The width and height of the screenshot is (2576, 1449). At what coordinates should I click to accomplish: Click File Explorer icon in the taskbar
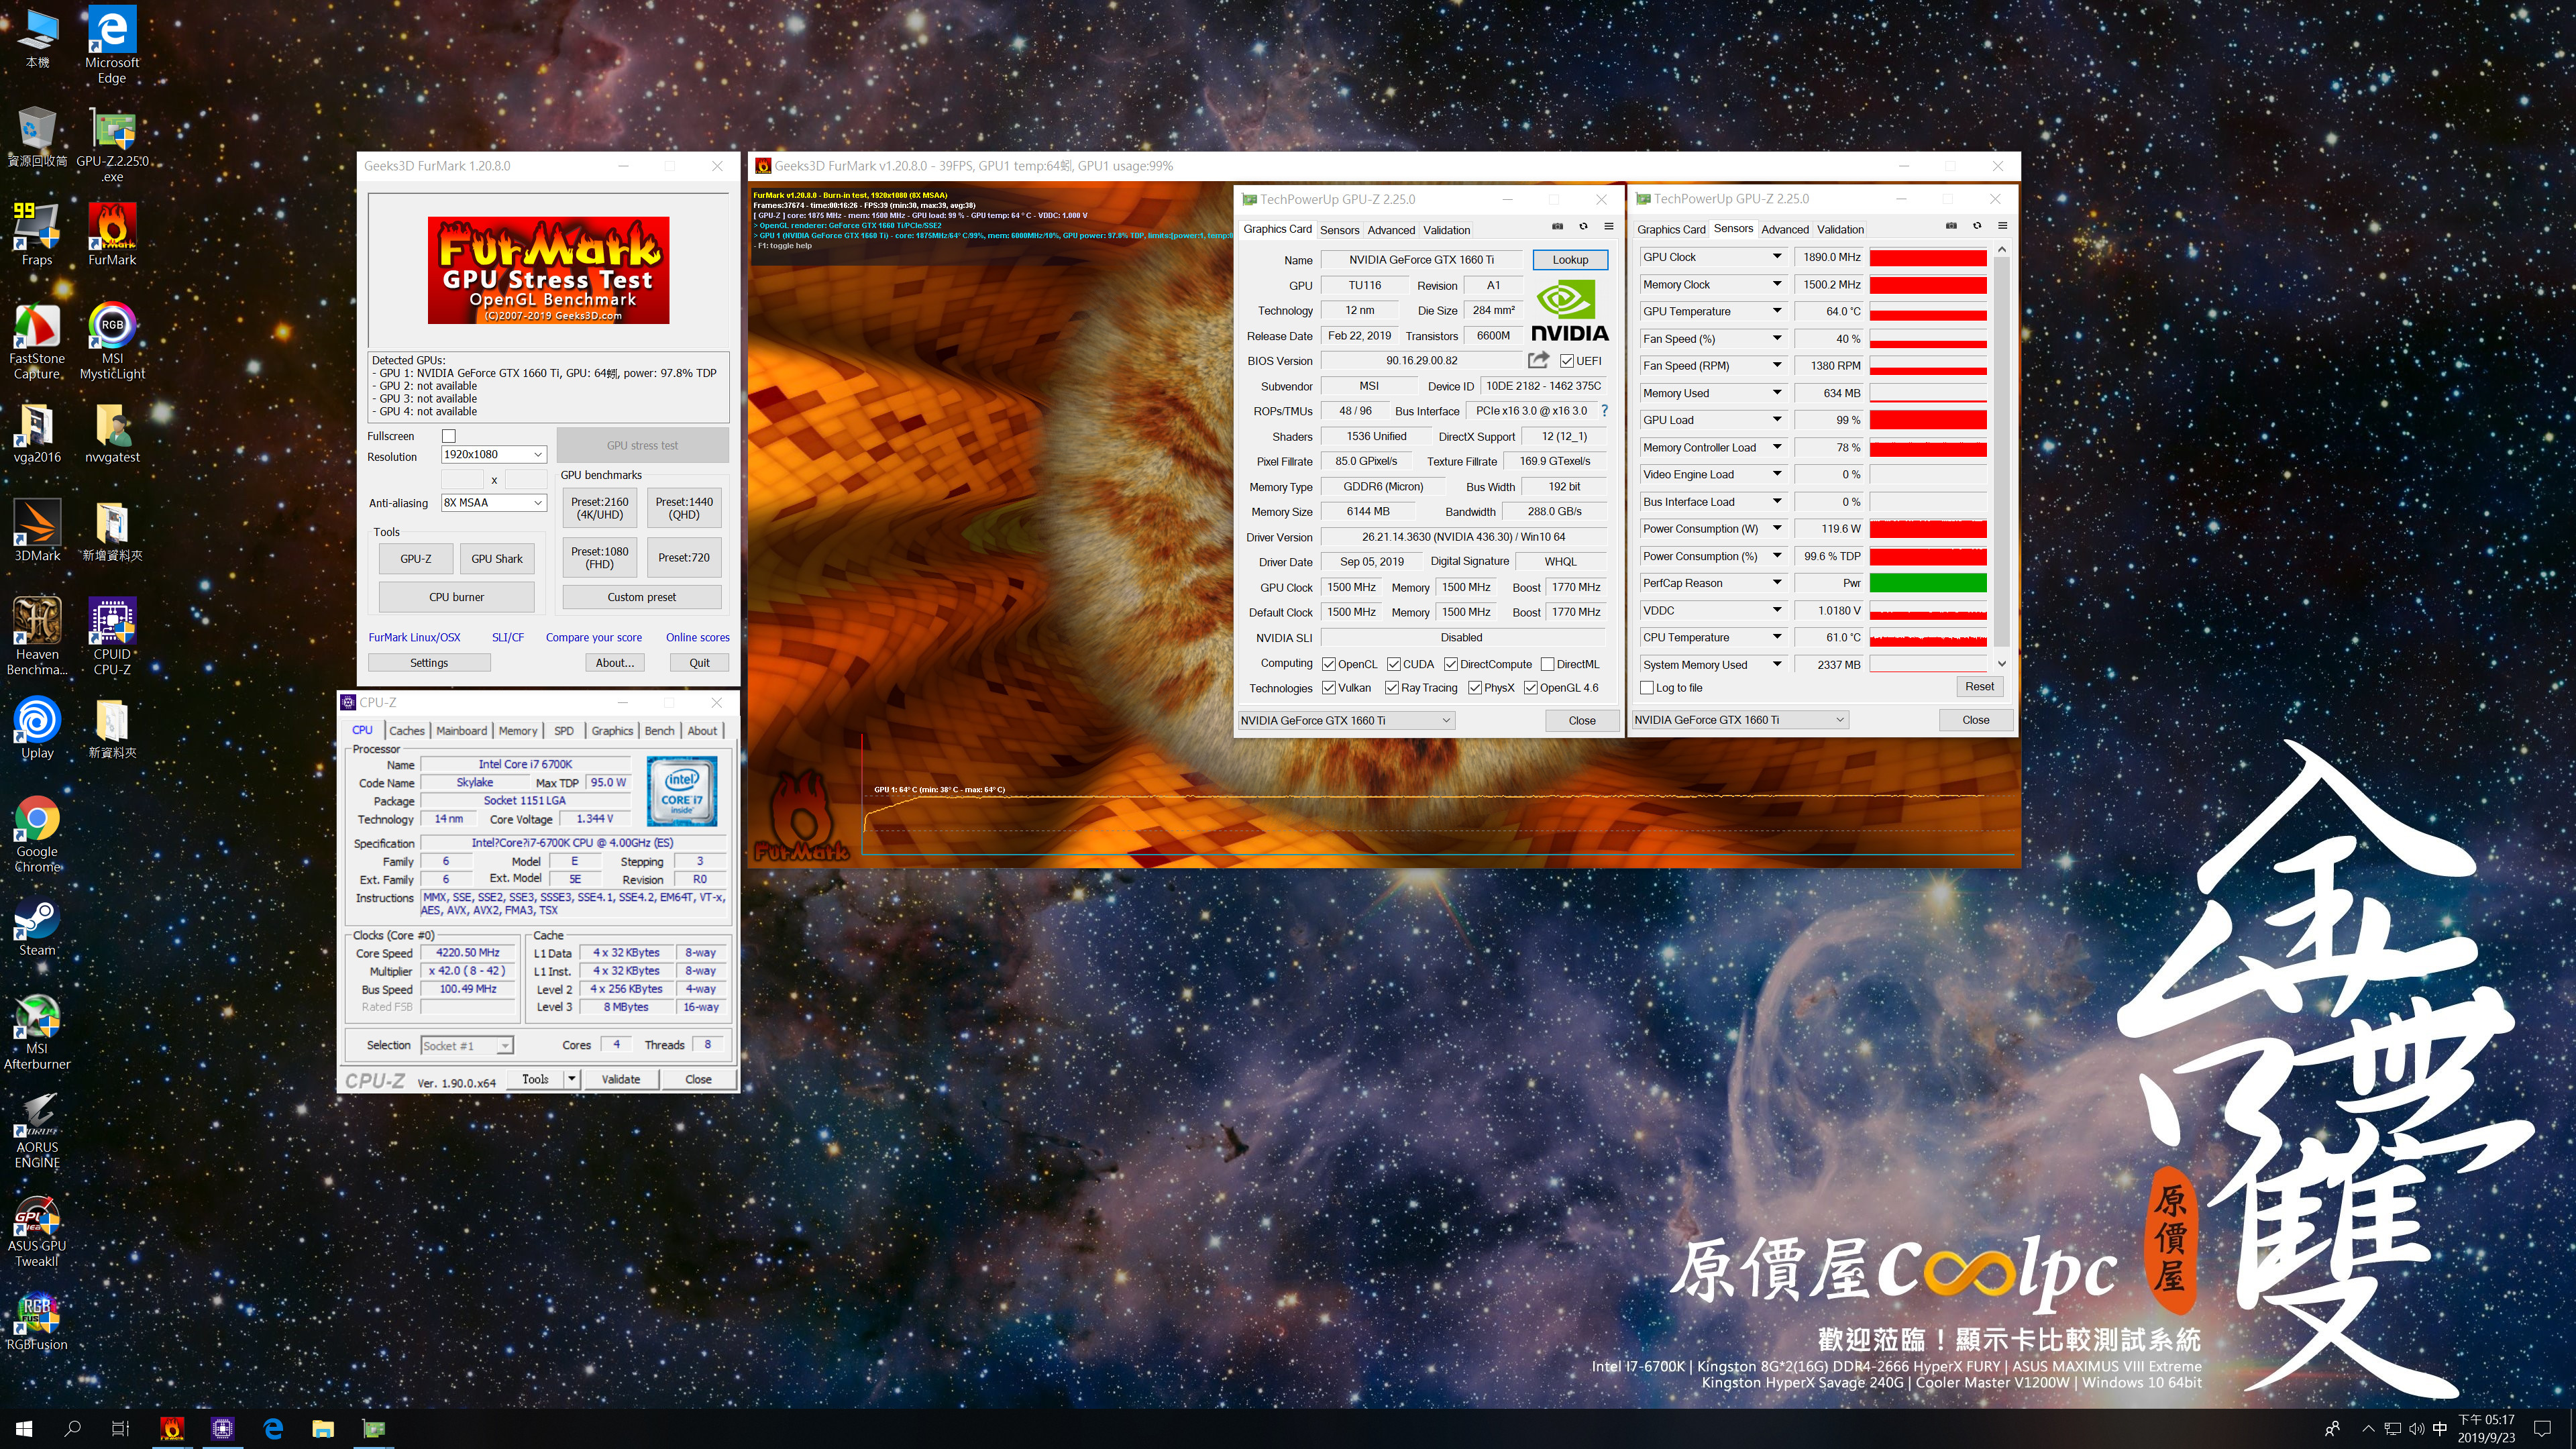(x=323, y=1429)
